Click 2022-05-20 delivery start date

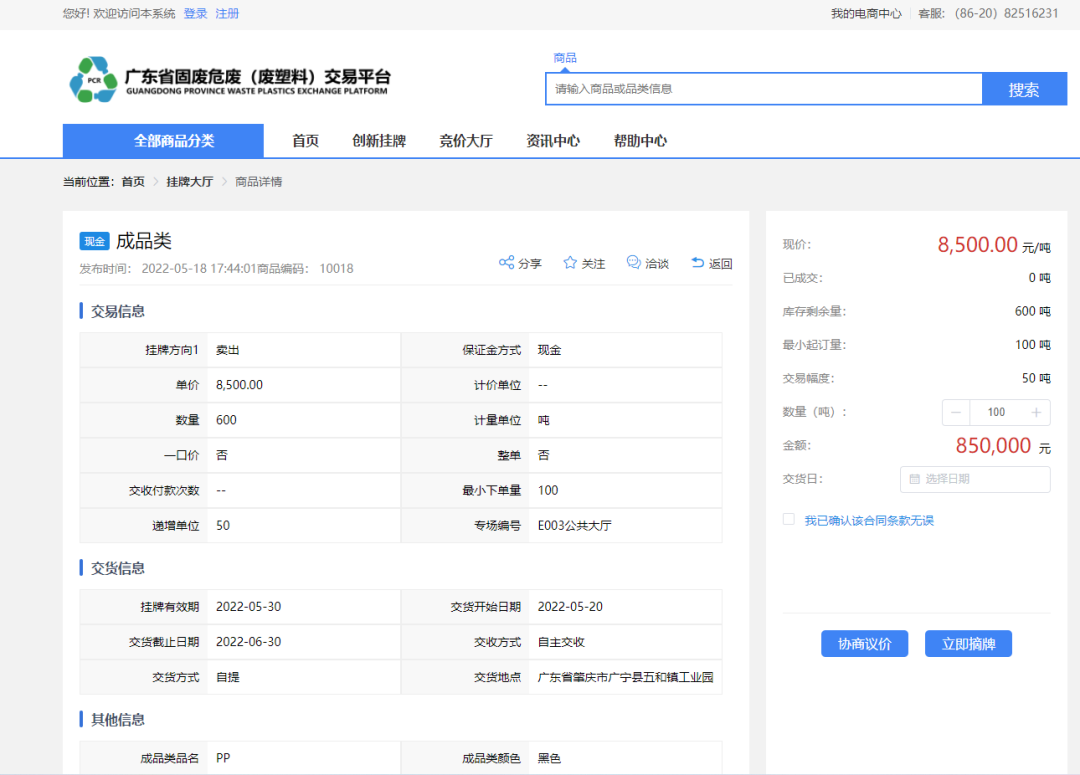pos(570,606)
